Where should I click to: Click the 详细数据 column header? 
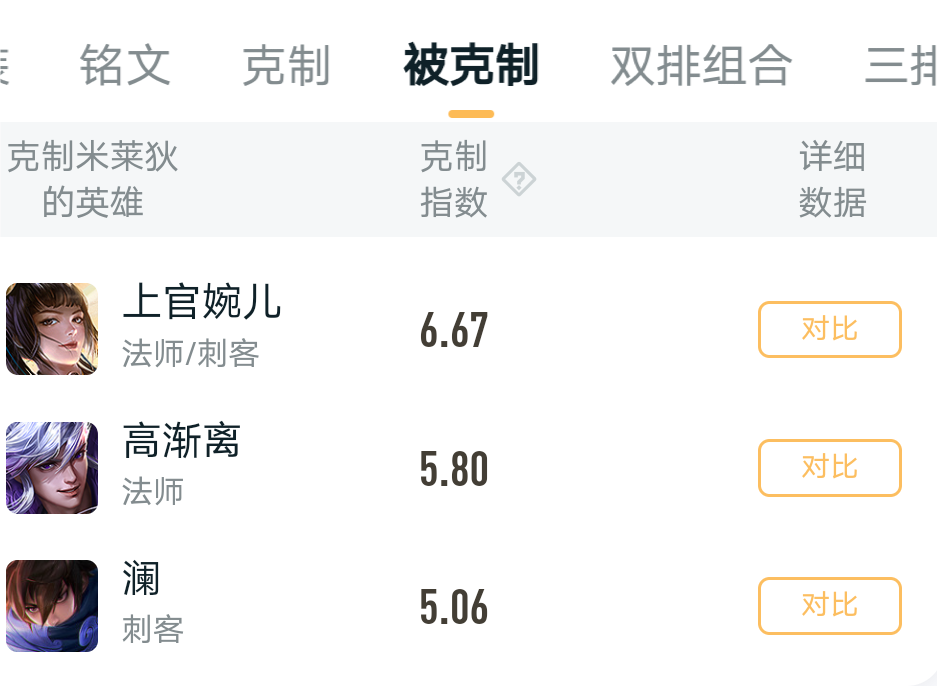coord(832,179)
